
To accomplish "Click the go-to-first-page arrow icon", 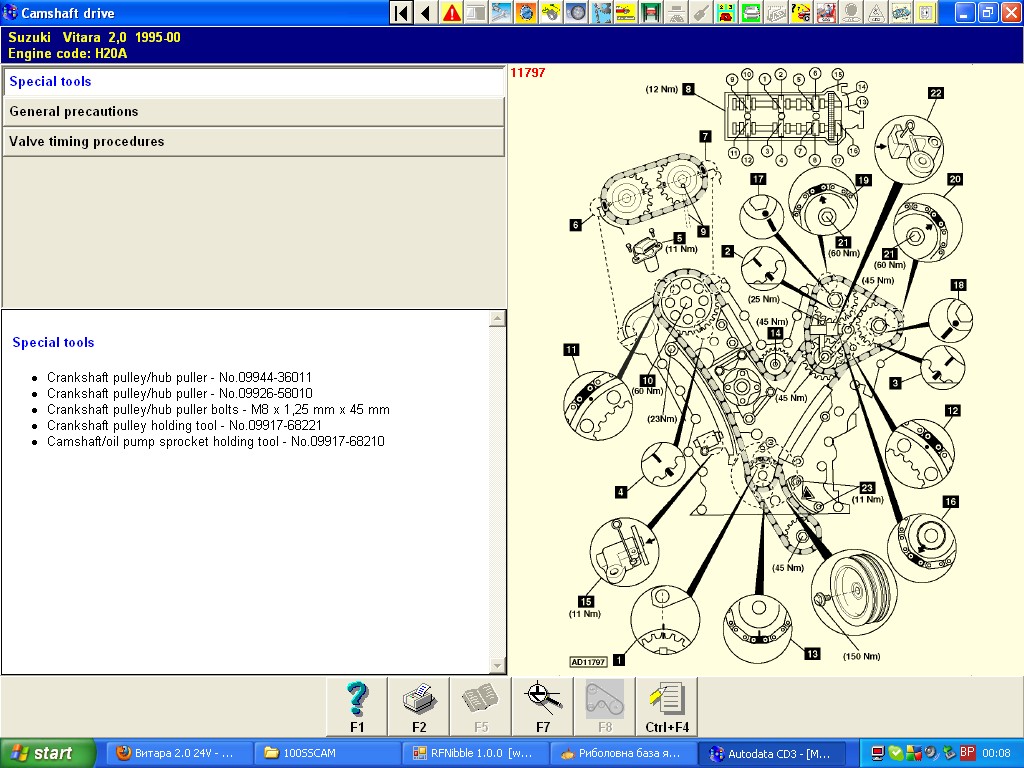I will (x=401, y=13).
